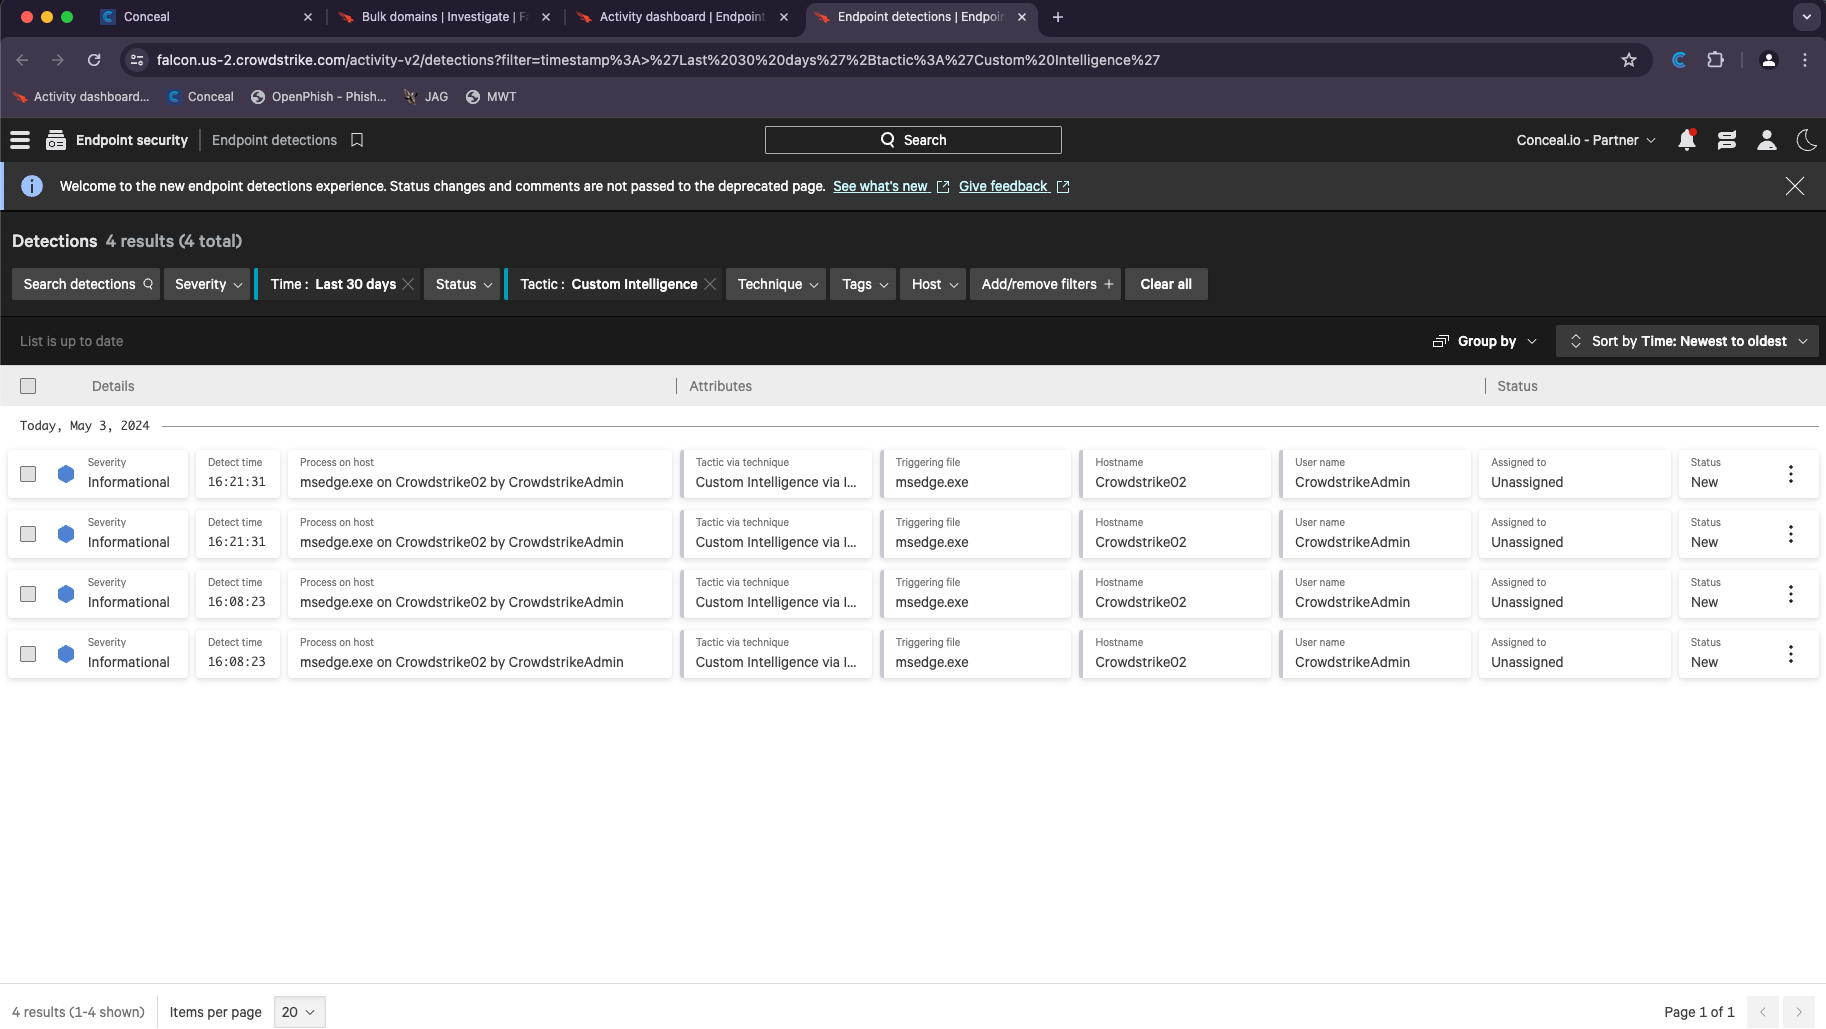This screenshot has width=1826, height=1029.
Task: Select the first 16:21:31 detection checkbox
Action: [28, 474]
